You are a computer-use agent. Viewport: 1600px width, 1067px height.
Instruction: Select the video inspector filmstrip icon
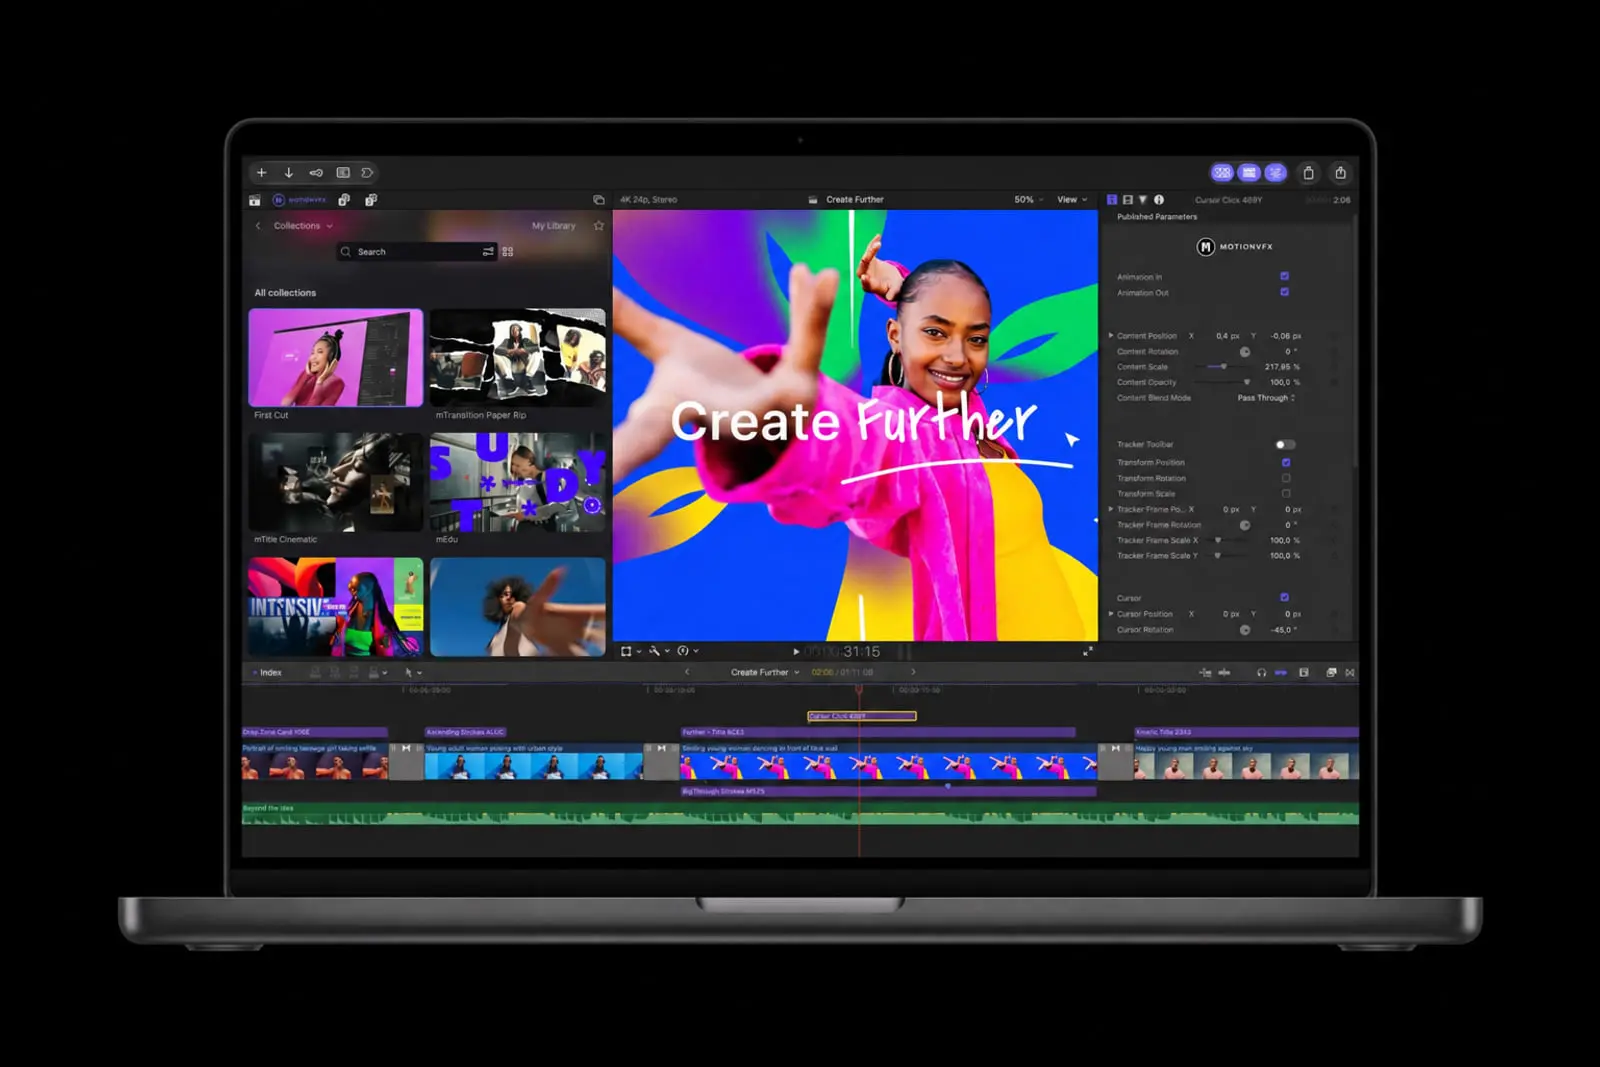click(x=1128, y=200)
